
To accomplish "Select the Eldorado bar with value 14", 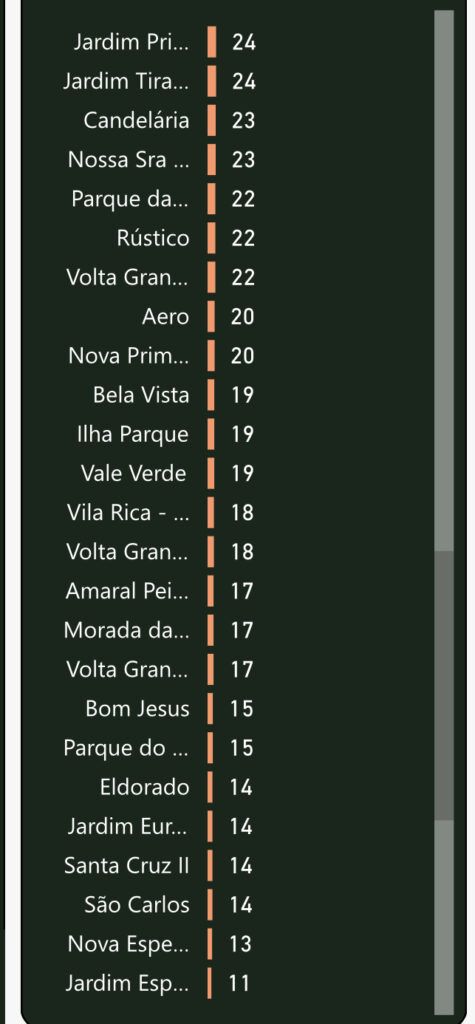I will (210, 787).
